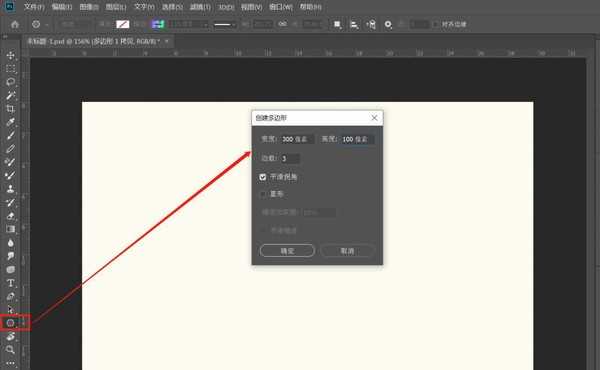Viewport: 600px width, 370px height.
Task: Open the 3D(D) menu
Action: tap(226, 7)
